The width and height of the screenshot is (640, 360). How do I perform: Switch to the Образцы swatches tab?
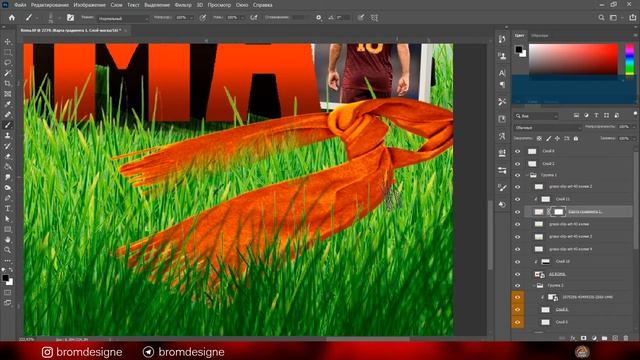[x=540, y=36]
